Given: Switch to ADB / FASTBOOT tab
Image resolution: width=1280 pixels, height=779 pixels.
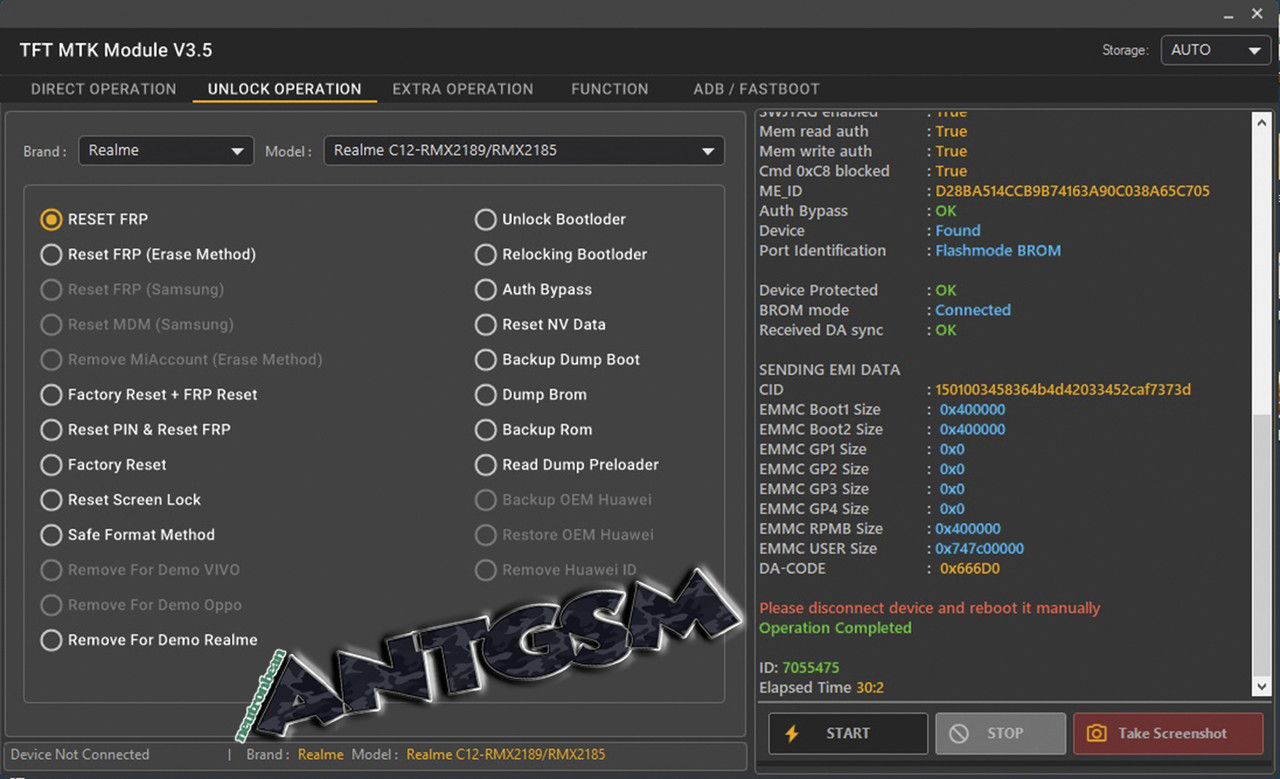Looking at the screenshot, I should 757,89.
